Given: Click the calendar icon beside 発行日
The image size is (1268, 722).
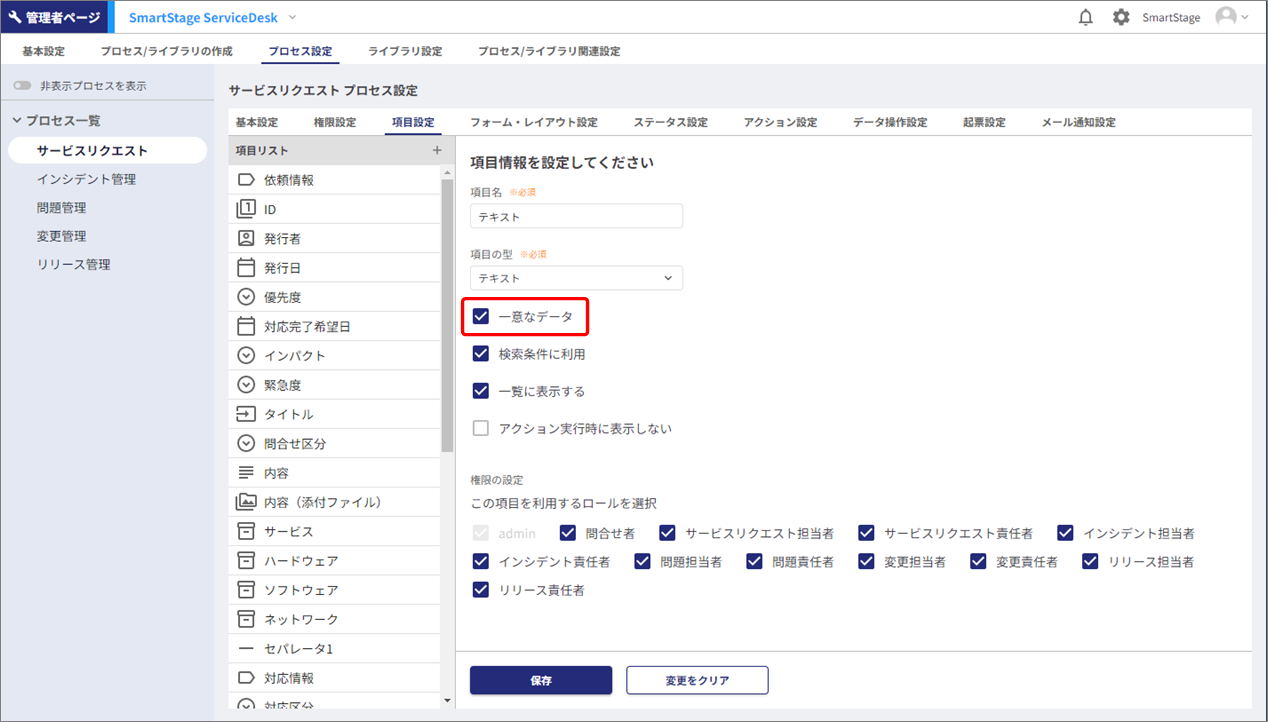Looking at the screenshot, I should click(x=246, y=268).
